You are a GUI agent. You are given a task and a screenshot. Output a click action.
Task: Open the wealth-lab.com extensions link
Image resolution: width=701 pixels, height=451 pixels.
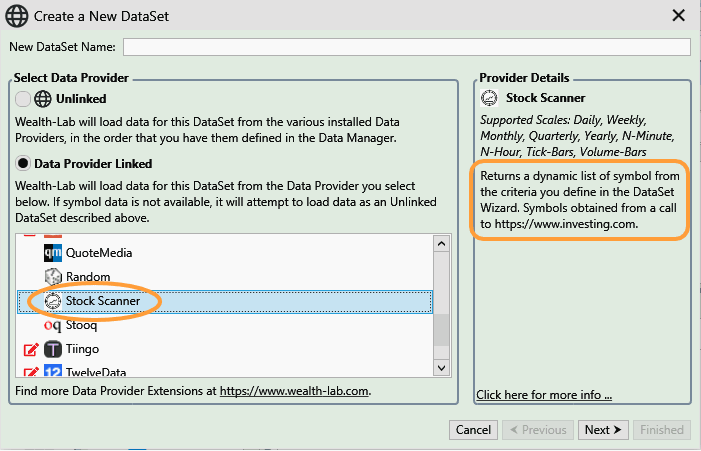click(294, 391)
